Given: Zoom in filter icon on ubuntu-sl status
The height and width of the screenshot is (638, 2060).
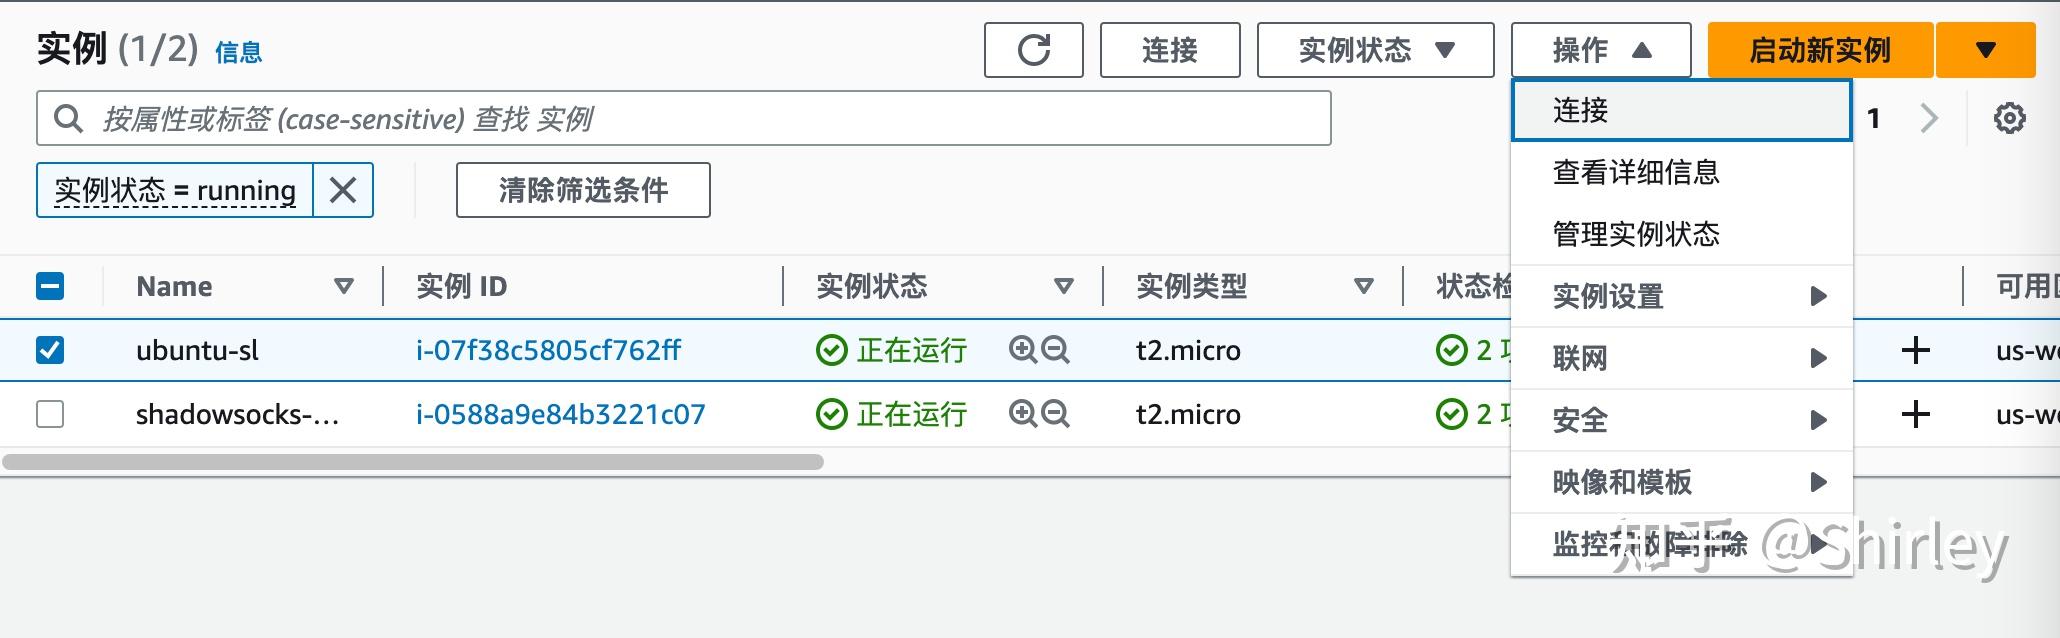Looking at the screenshot, I should pyautogui.click(x=1022, y=350).
